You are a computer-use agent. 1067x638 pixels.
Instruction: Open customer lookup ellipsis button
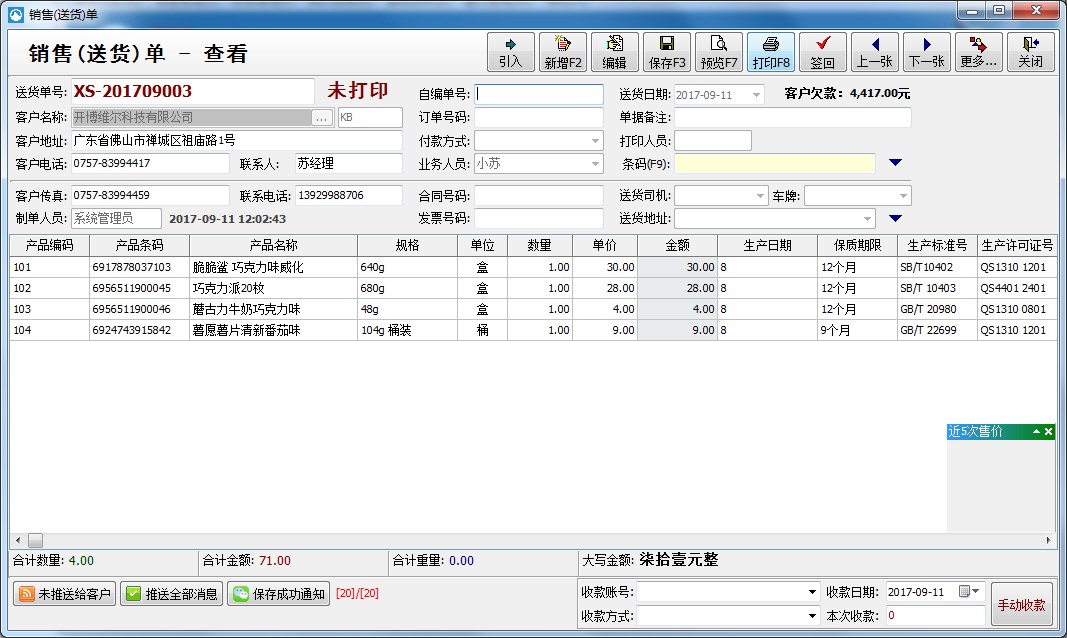tap(321, 118)
